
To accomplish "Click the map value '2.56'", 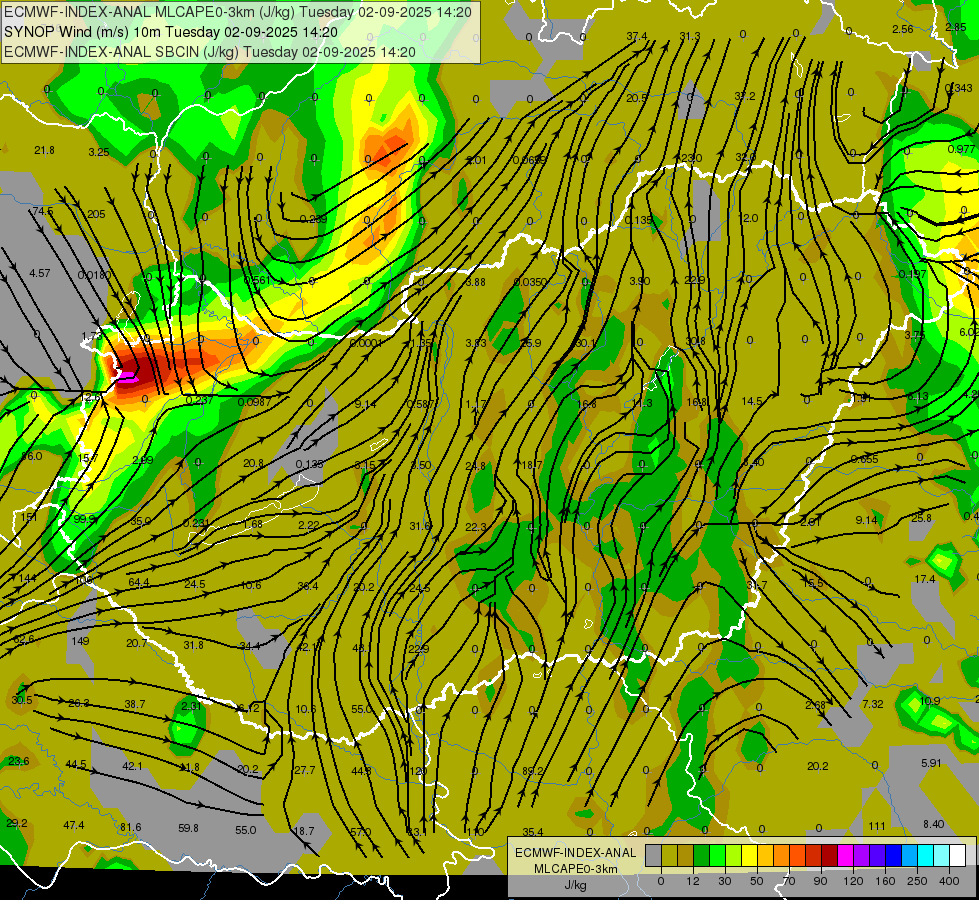I will coord(903,29).
